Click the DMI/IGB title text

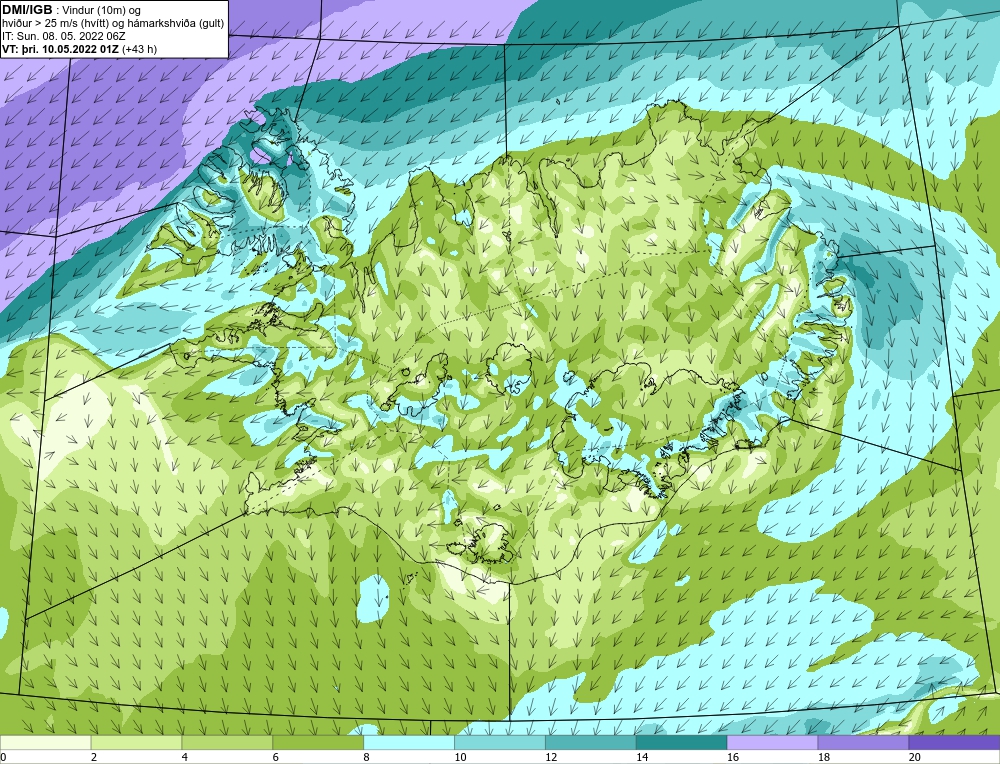27,10
